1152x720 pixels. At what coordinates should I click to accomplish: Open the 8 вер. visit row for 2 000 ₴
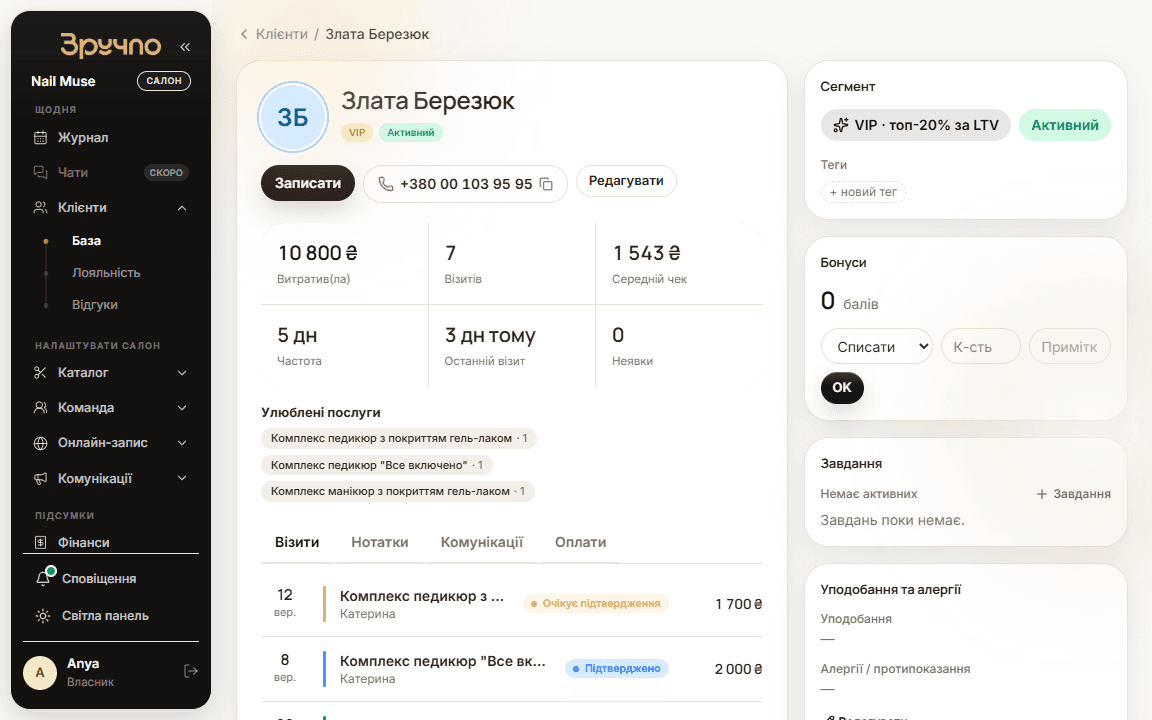coord(512,669)
